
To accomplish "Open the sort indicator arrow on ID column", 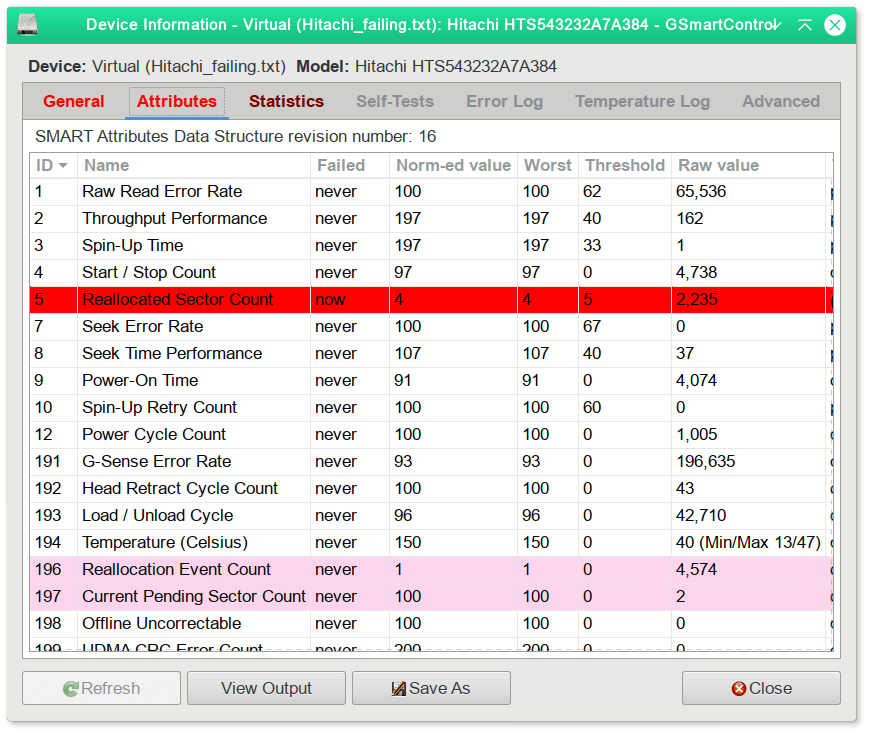I will point(64,165).
